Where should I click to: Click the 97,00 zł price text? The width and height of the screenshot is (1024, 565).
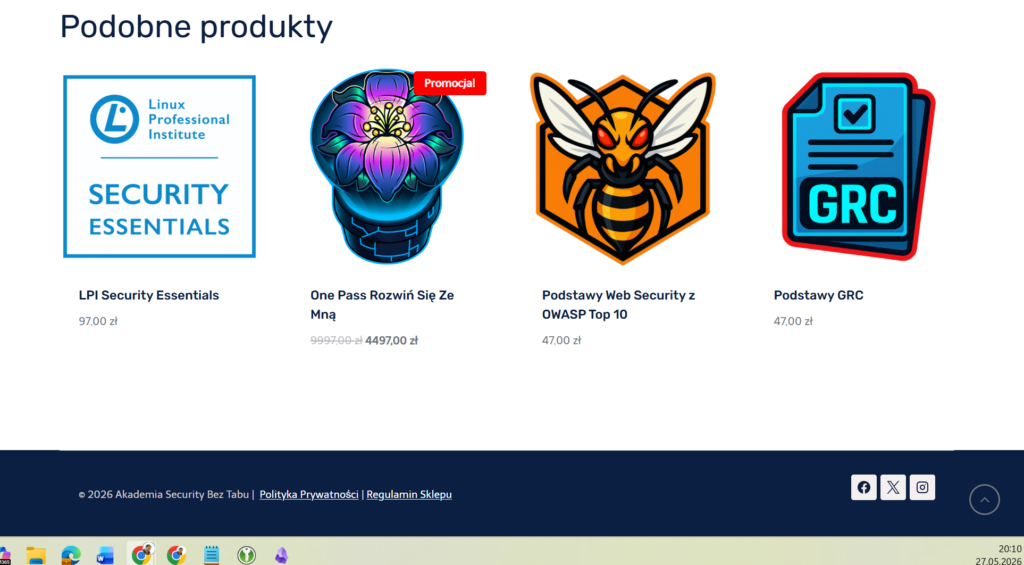click(98, 321)
